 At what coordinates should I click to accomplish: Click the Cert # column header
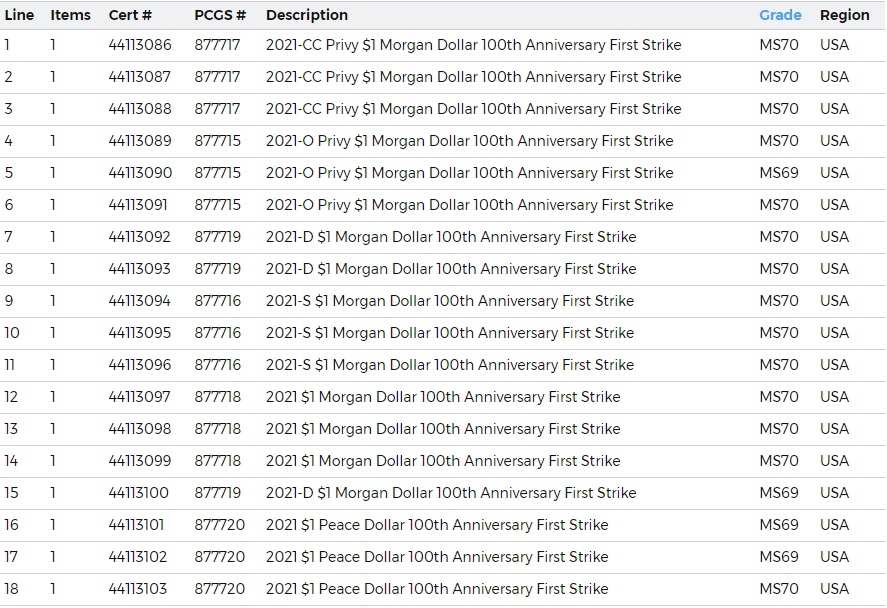130,15
